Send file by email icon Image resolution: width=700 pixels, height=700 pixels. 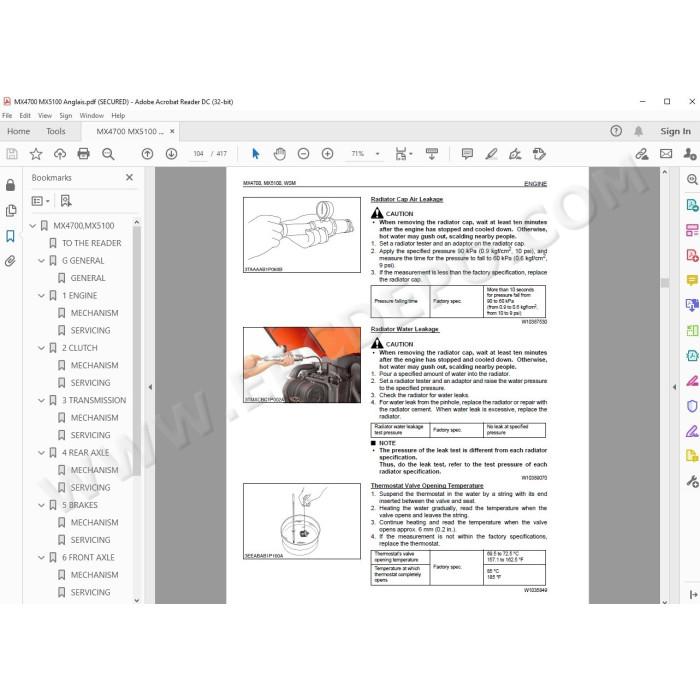(666, 154)
